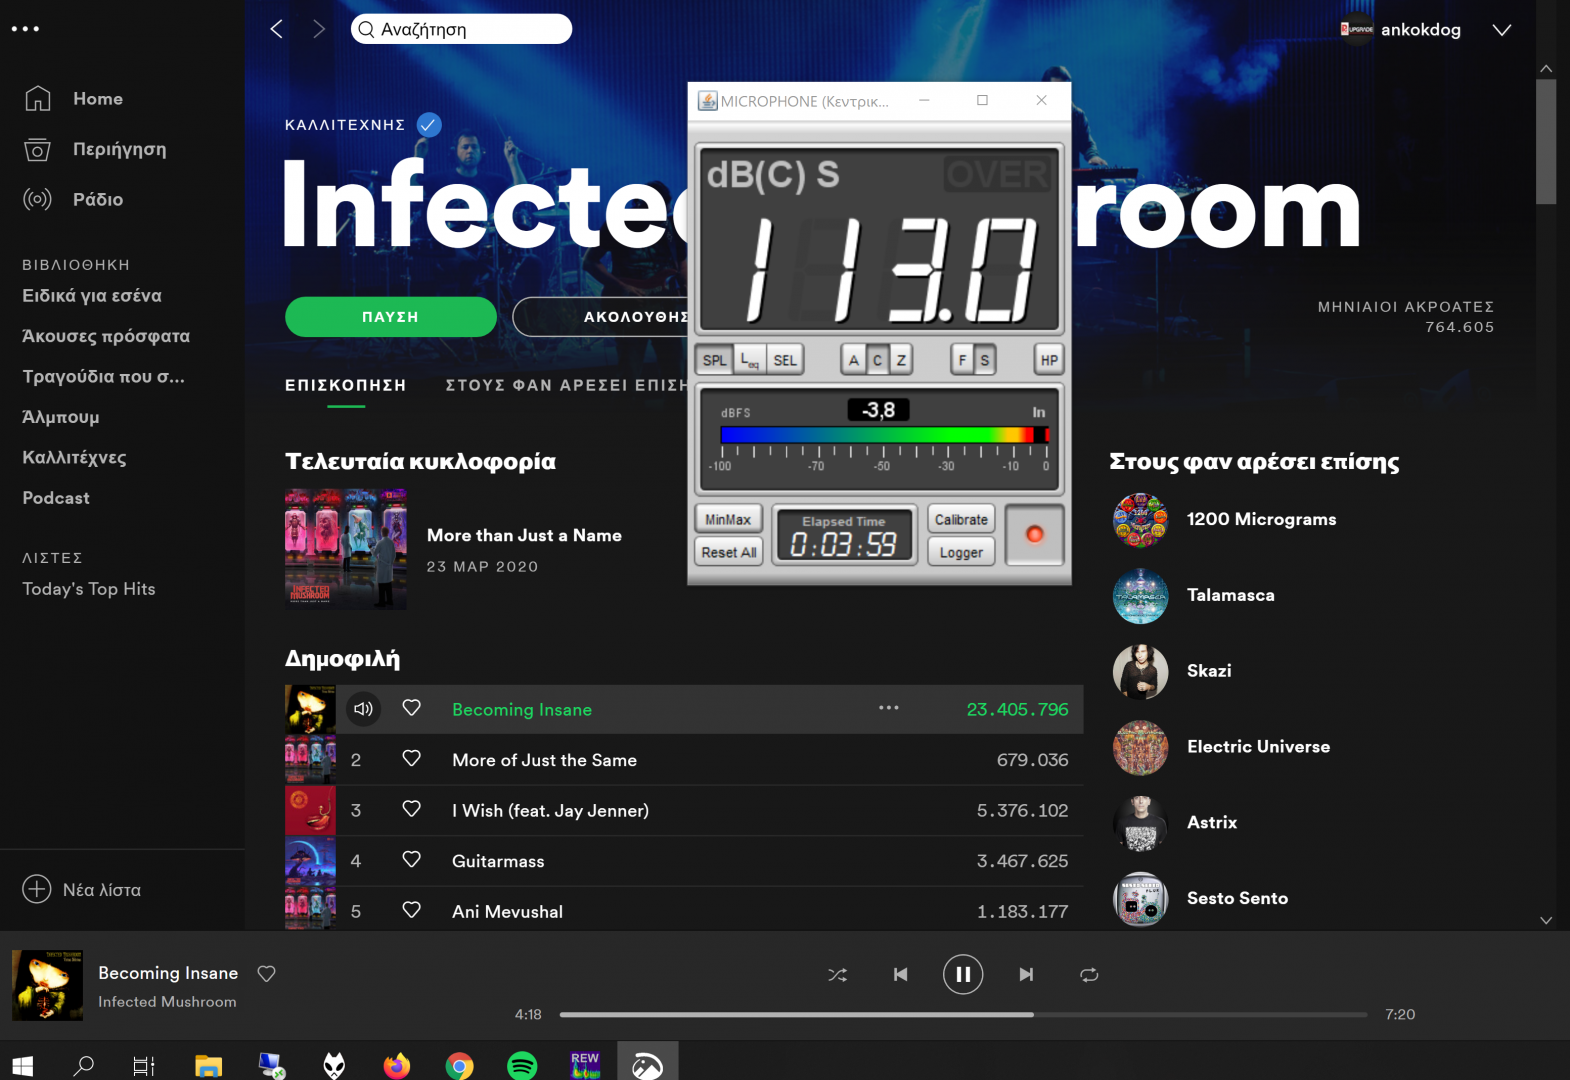
Task: Switch to ΣΤΟΥΣ ΦΑΝ ΑΡΕΣΕΙ ΕΠΙΣΗΣ tab
Action: point(566,385)
